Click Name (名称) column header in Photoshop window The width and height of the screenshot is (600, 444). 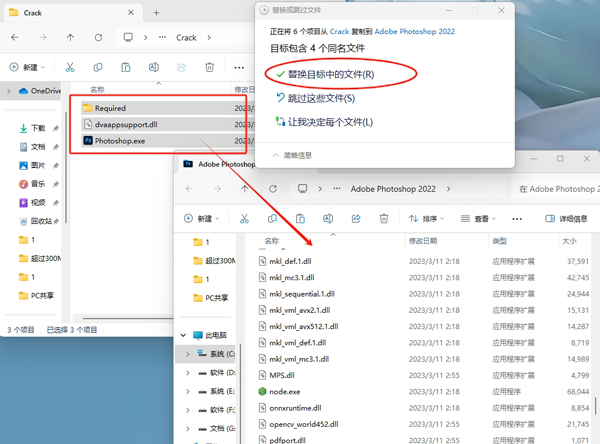pos(272,241)
